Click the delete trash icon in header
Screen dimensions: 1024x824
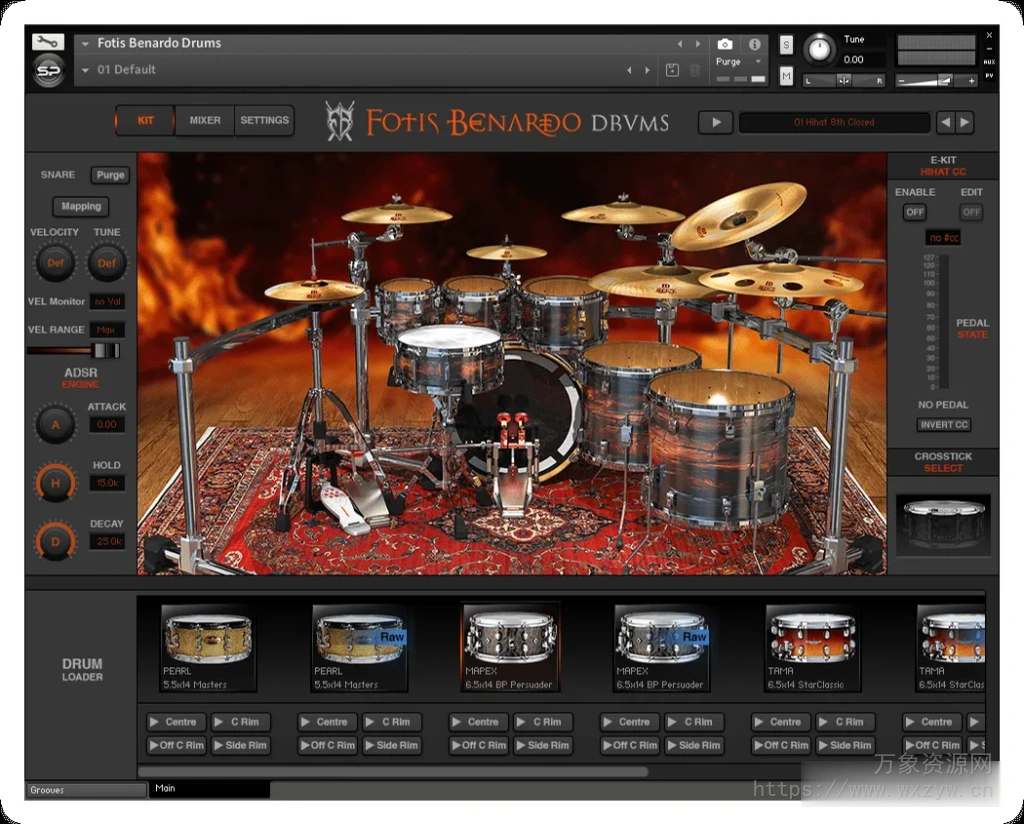694,70
